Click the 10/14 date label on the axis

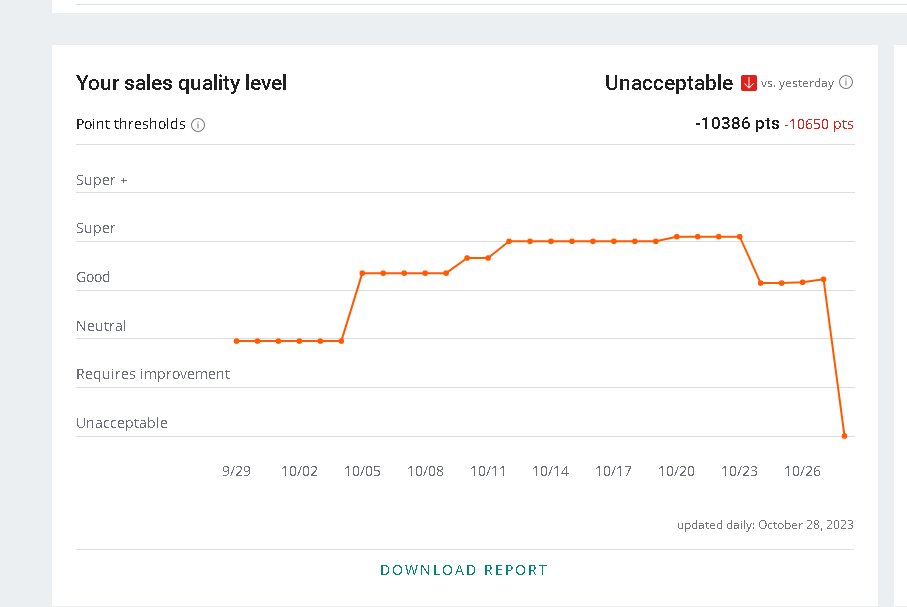click(551, 471)
